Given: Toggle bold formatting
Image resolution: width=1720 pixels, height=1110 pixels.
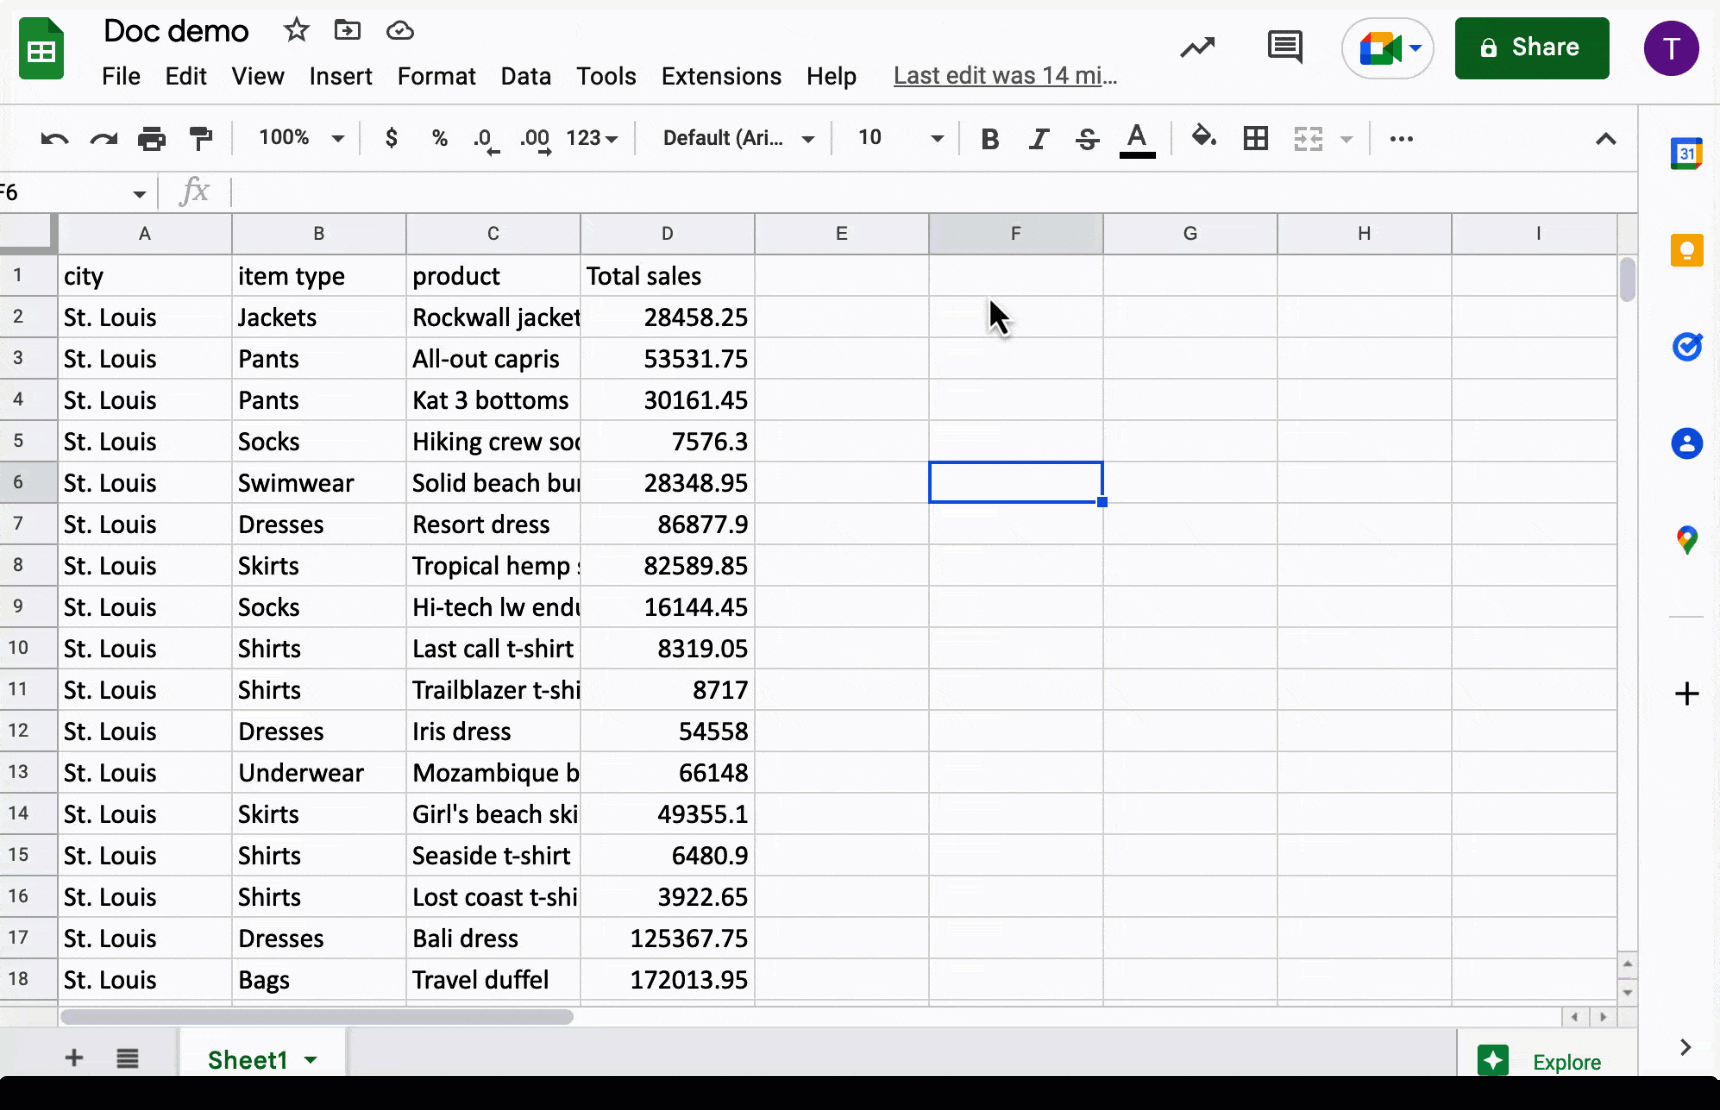Looking at the screenshot, I should [x=989, y=138].
